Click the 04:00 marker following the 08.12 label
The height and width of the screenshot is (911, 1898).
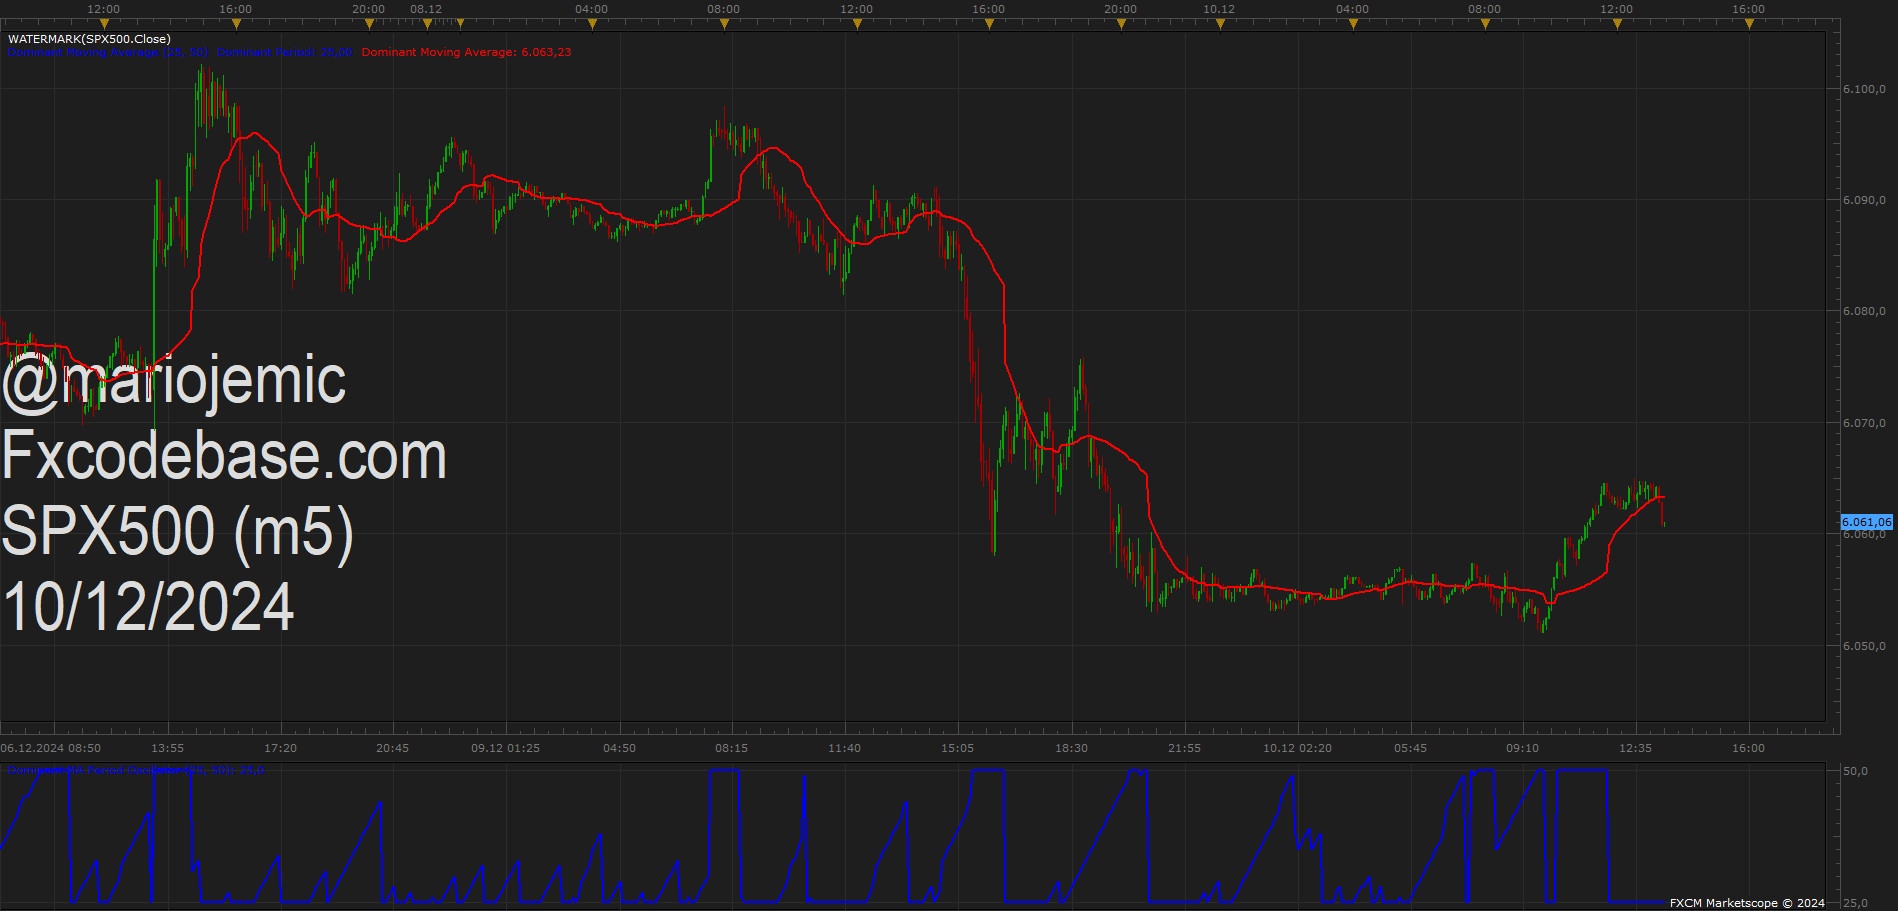click(x=592, y=24)
